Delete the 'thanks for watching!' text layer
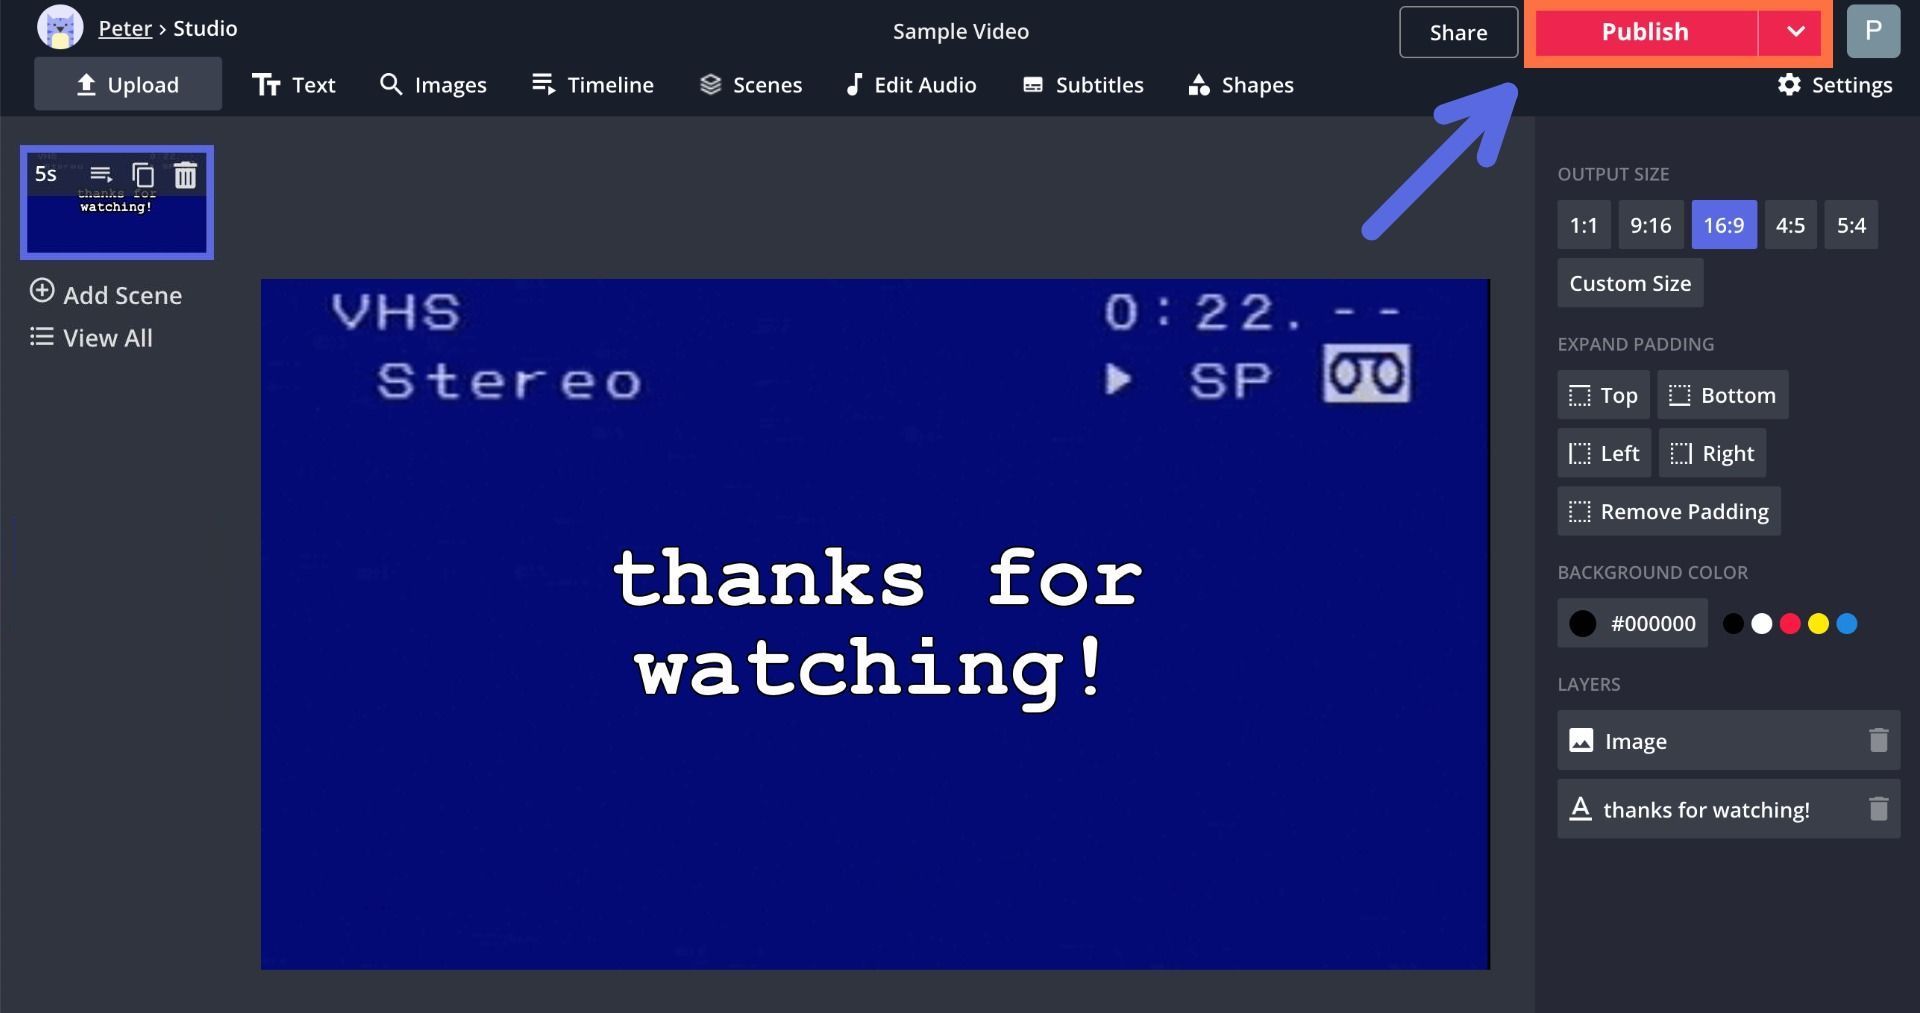 [1878, 808]
